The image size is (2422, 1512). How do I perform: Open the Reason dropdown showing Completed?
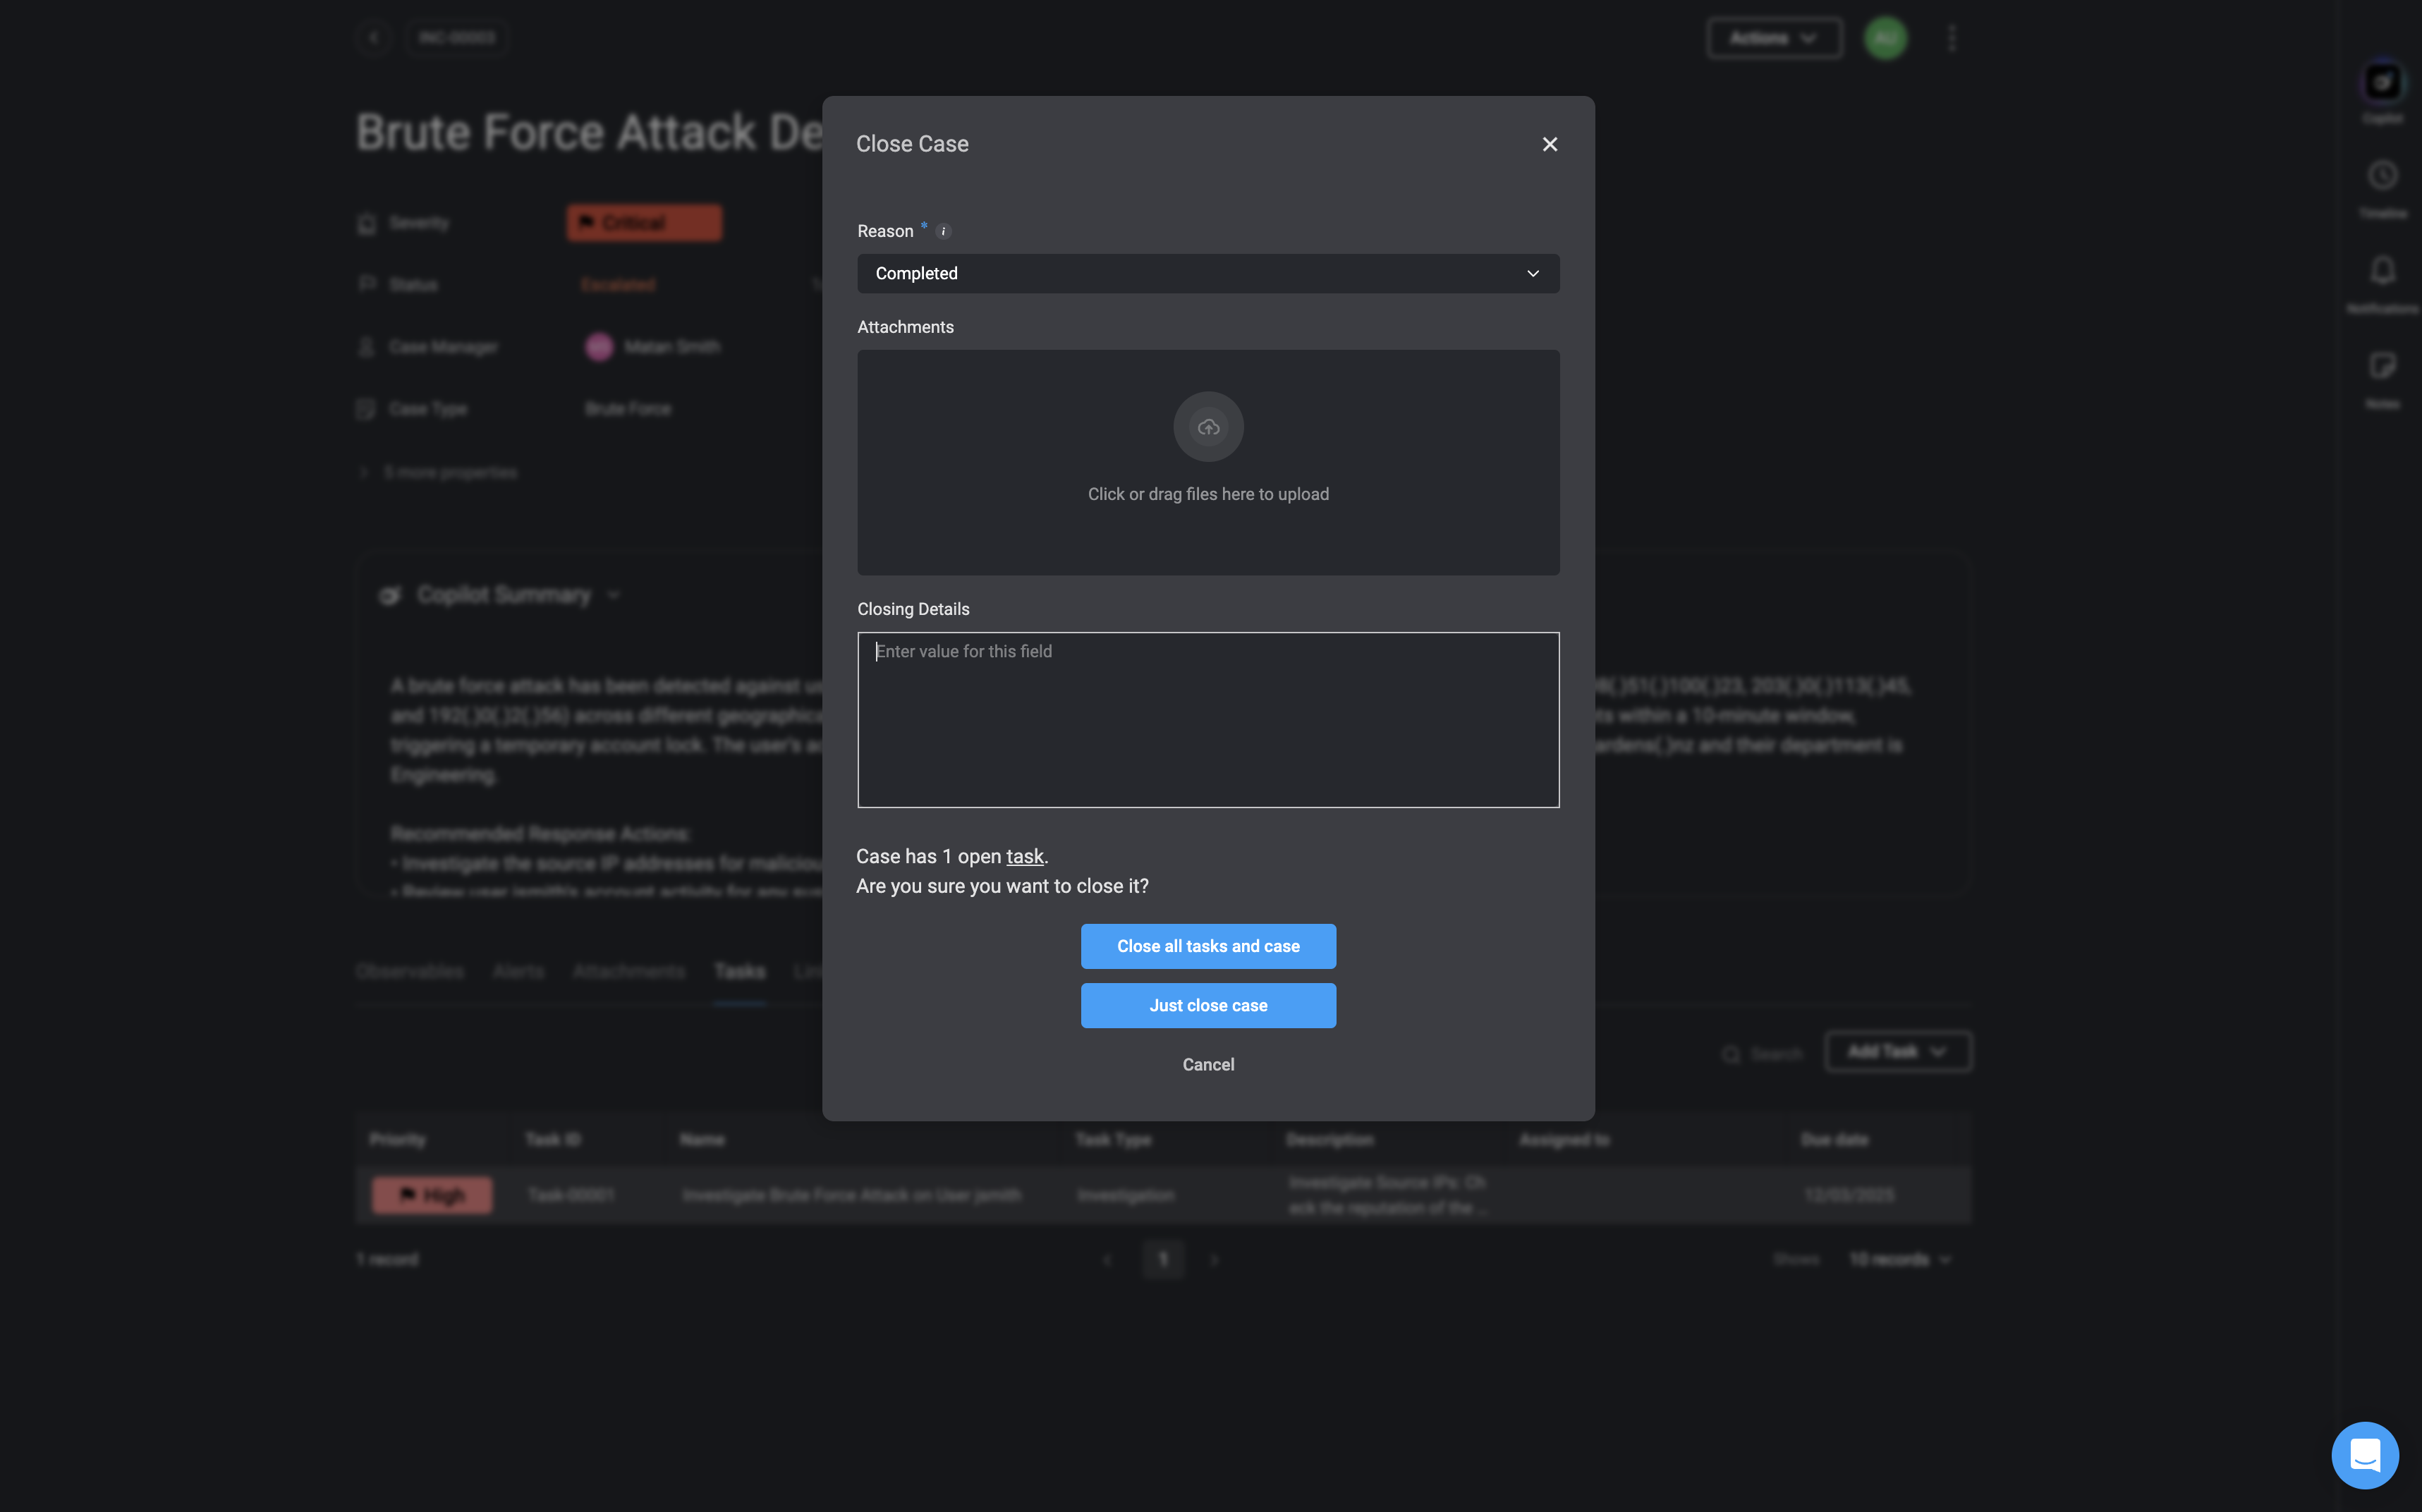click(1207, 273)
